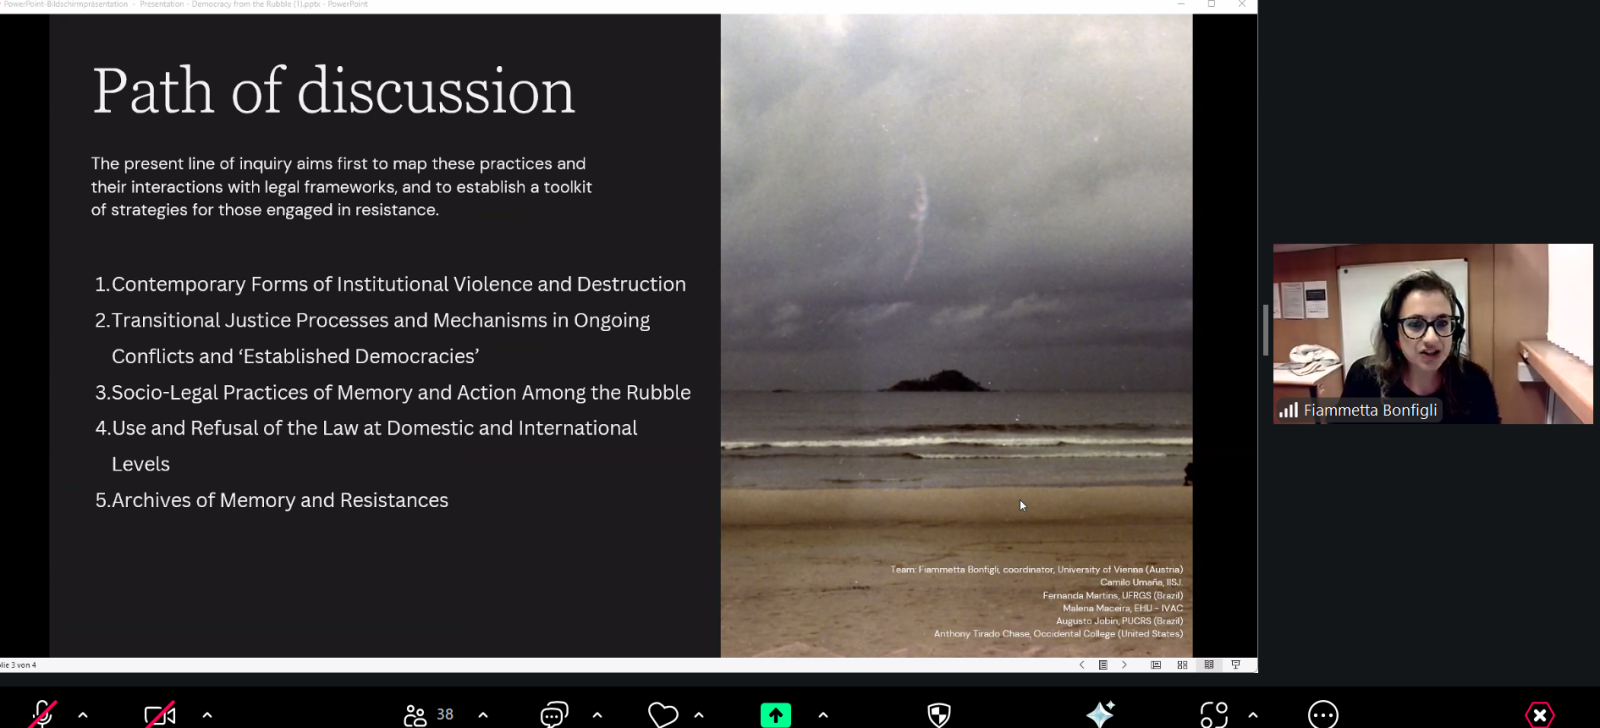Expand participants options arrow
Screen dimensions: 1600x728
coord(483,715)
